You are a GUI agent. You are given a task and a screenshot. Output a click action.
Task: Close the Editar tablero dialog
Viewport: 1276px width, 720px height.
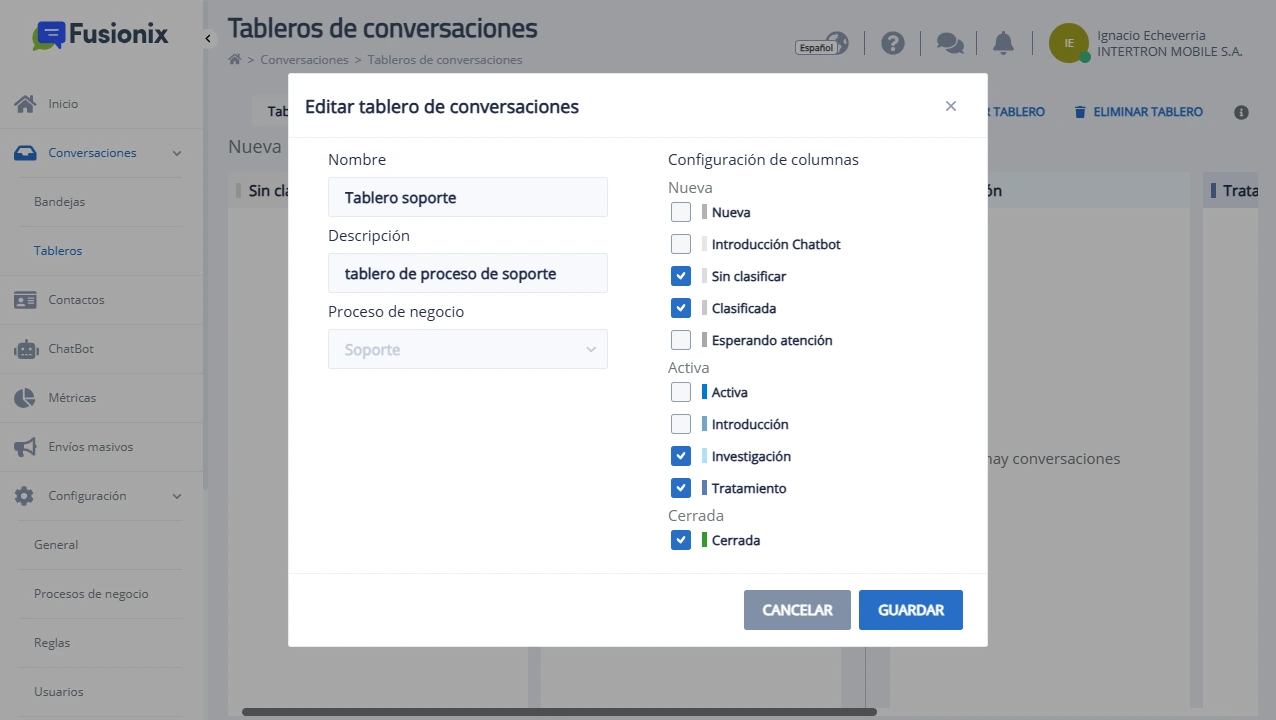coord(951,106)
